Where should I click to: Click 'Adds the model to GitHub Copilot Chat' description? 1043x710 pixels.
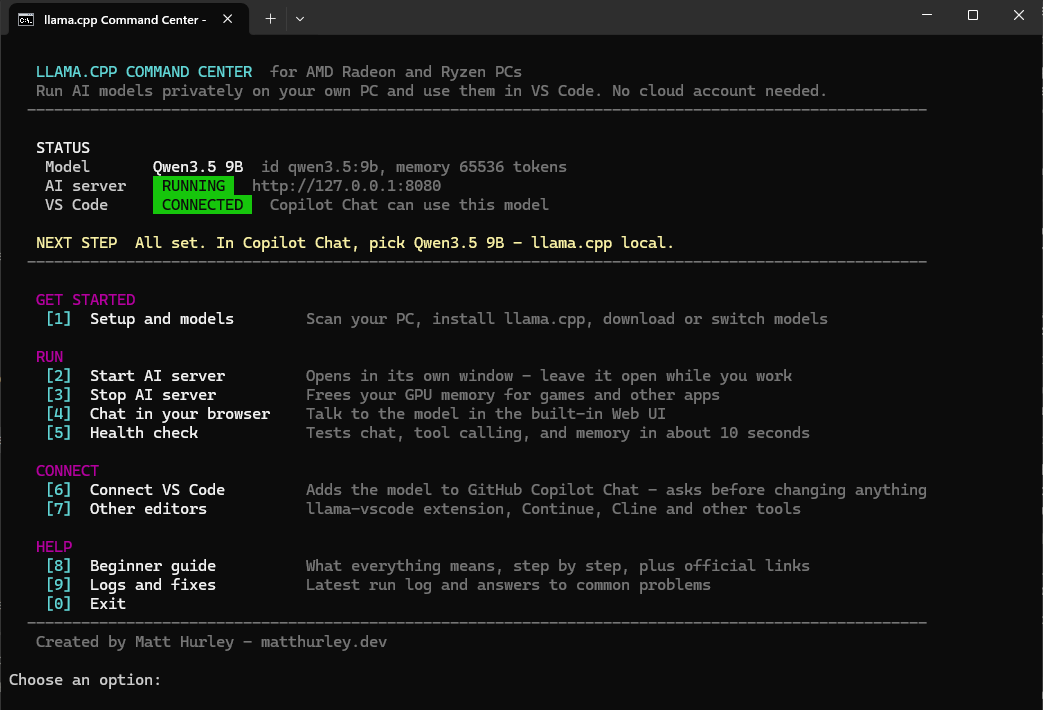pyautogui.click(x=616, y=490)
